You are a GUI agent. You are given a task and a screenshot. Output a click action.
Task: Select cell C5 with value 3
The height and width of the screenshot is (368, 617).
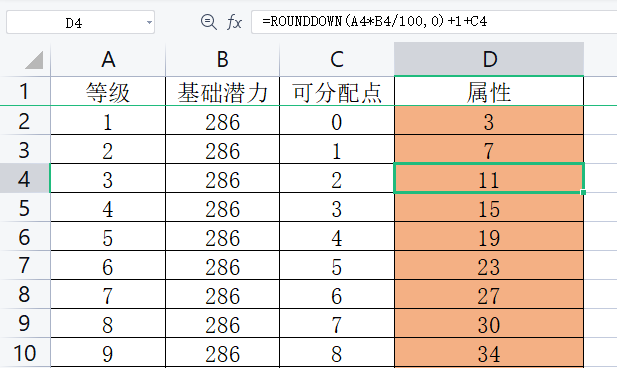[337, 207]
